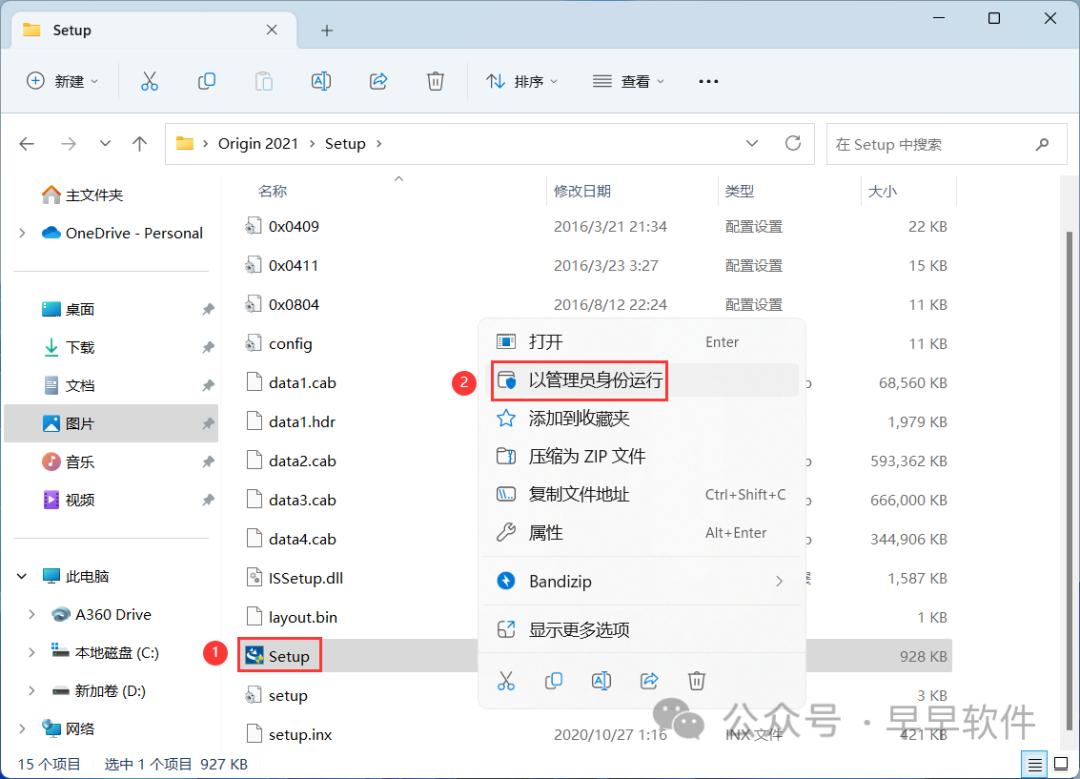Viewport: 1080px width, 779px height.
Task: Share the file with the toolbar share icon
Action: point(378,81)
